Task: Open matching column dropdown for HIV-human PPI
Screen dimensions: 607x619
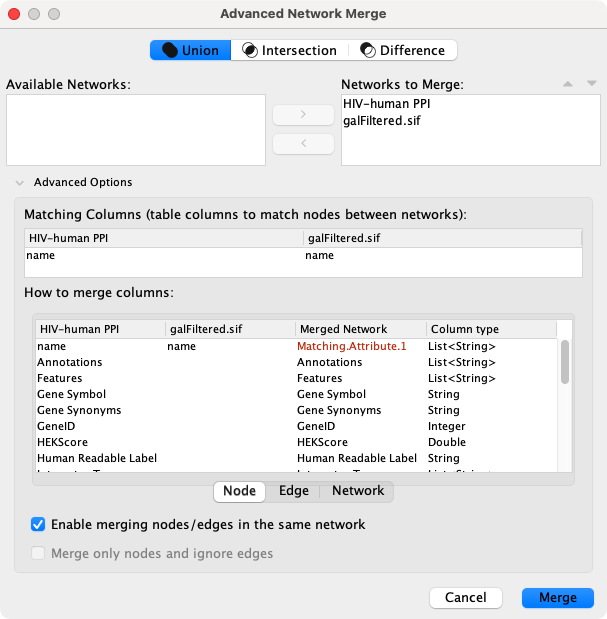Action: coord(164,255)
